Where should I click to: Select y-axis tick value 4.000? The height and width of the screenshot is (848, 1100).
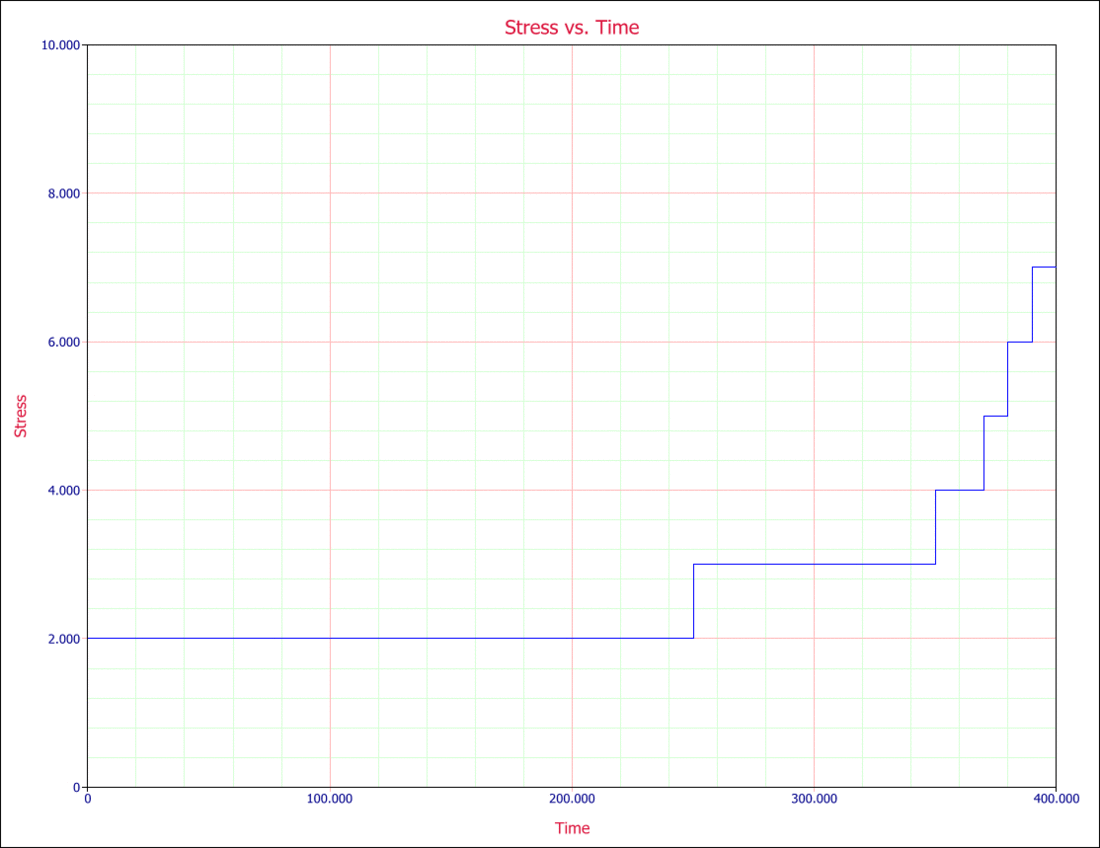click(x=64, y=490)
